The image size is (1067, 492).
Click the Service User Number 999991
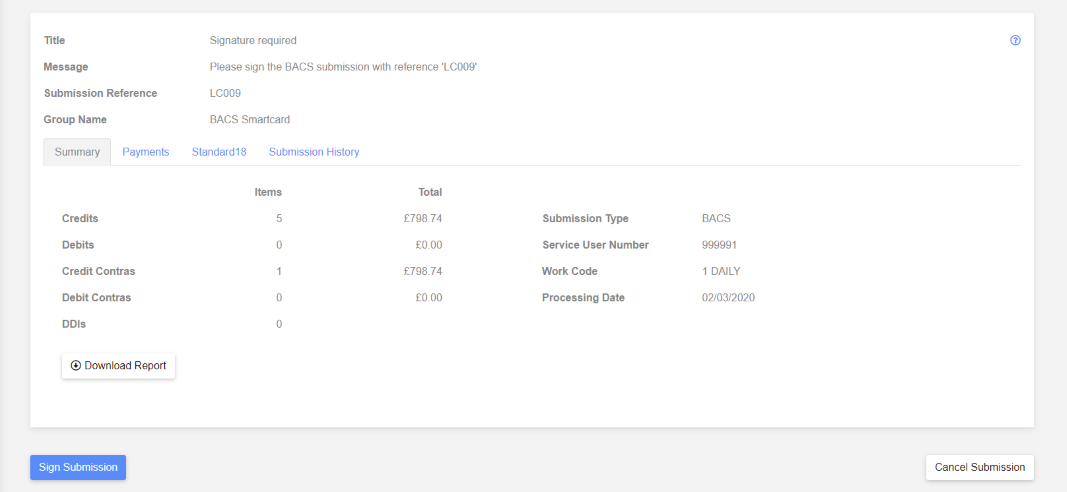pyautogui.click(x=719, y=245)
